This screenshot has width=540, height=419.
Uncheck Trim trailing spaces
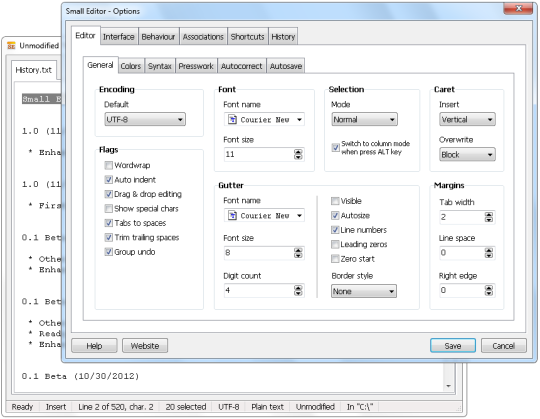click(x=108, y=238)
